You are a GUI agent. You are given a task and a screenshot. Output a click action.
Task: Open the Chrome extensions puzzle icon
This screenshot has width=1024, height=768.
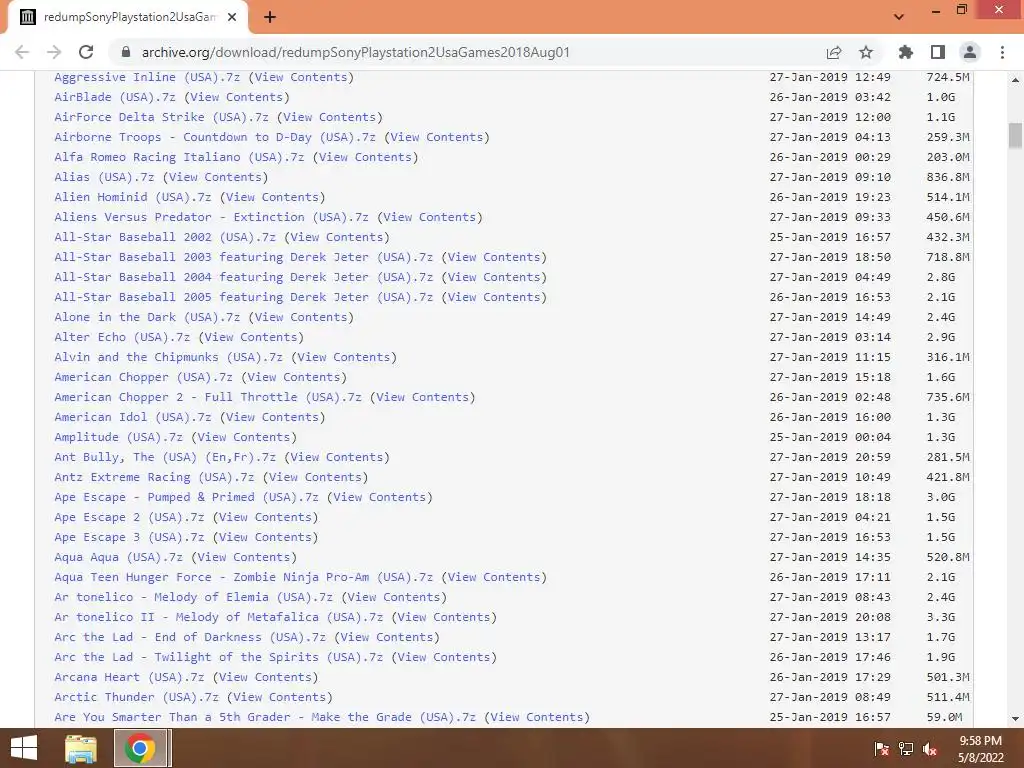[906, 52]
